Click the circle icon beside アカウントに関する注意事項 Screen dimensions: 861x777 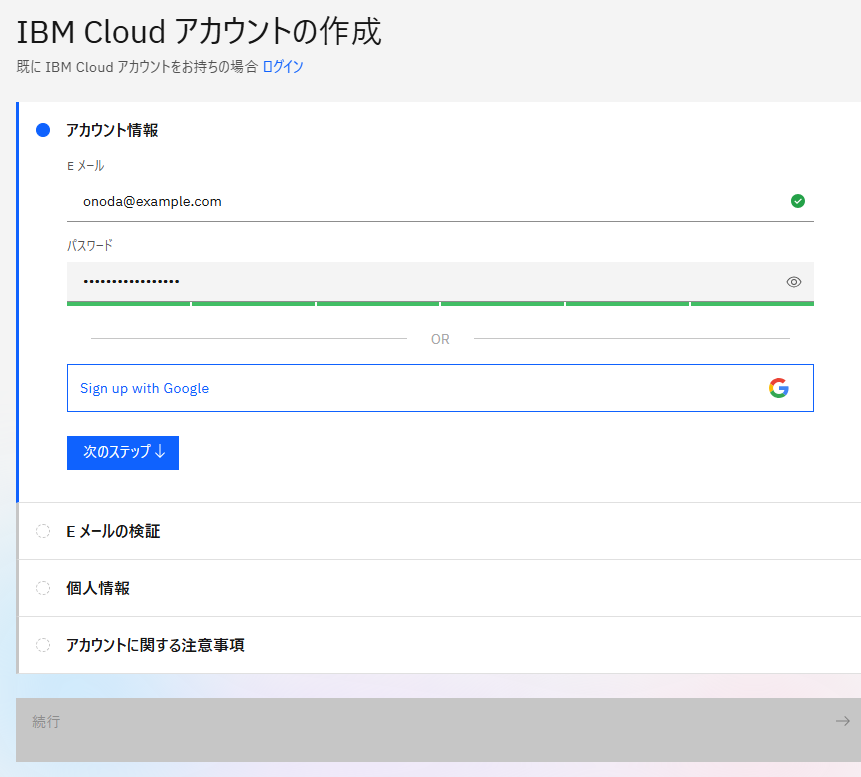pyautogui.click(x=42, y=645)
